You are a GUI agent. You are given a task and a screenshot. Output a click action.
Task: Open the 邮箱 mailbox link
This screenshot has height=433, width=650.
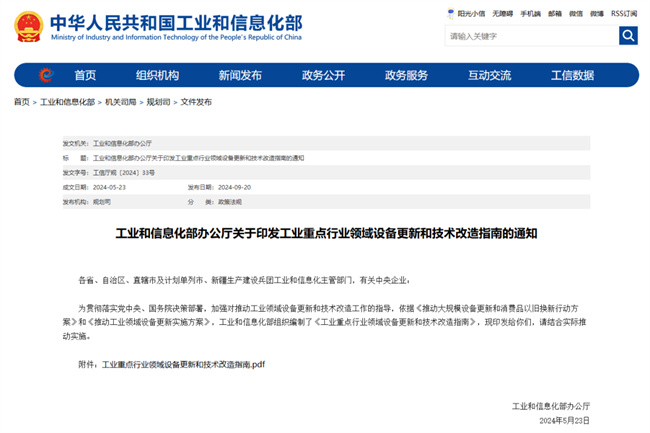pos(555,14)
